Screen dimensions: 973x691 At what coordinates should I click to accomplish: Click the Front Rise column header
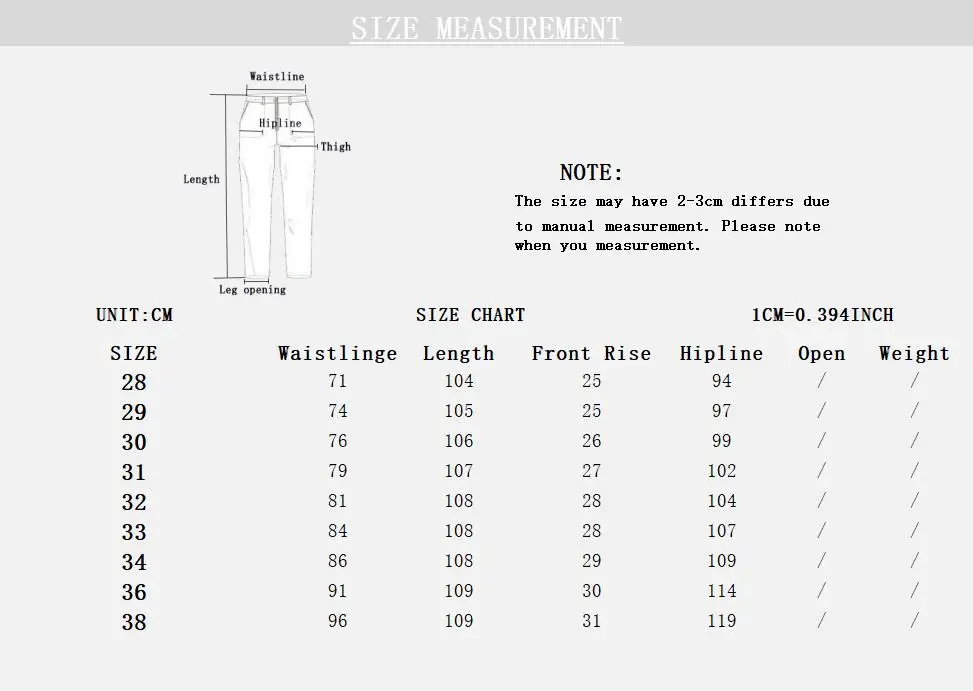pyautogui.click(x=591, y=354)
